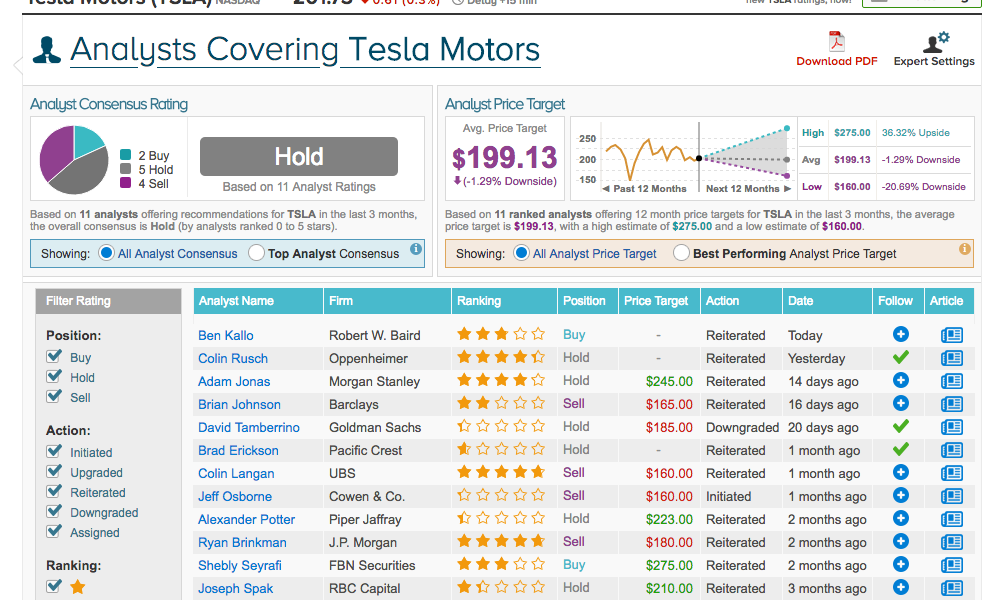998x600 pixels.
Task: Sort by the Position column header
Action: point(588,301)
